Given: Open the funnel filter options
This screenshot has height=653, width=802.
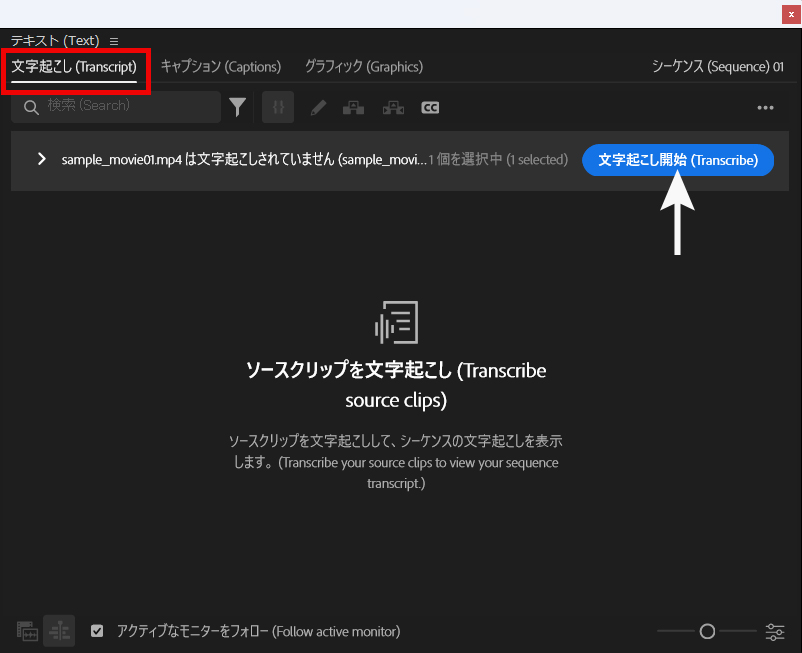Looking at the screenshot, I should [x=237, y=107].
